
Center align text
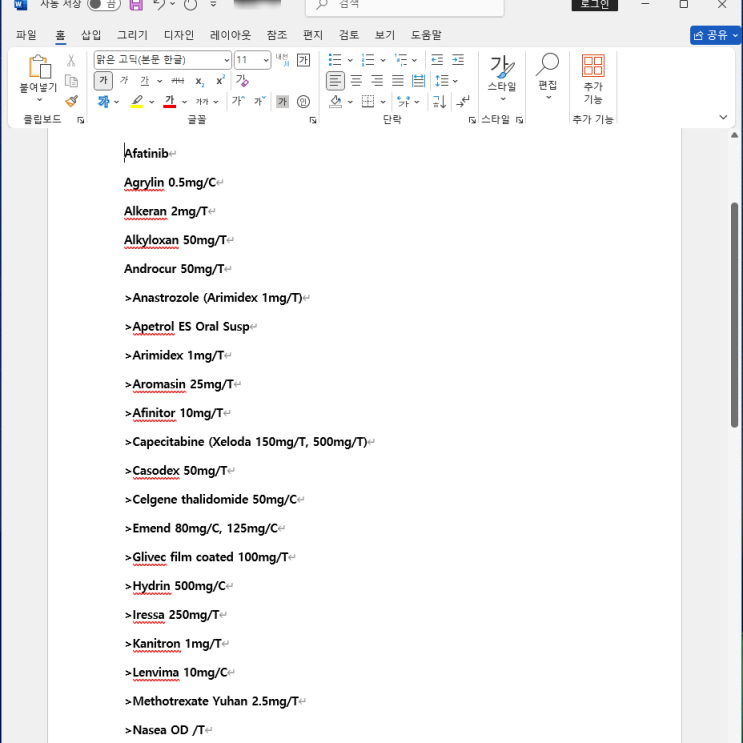356,81
